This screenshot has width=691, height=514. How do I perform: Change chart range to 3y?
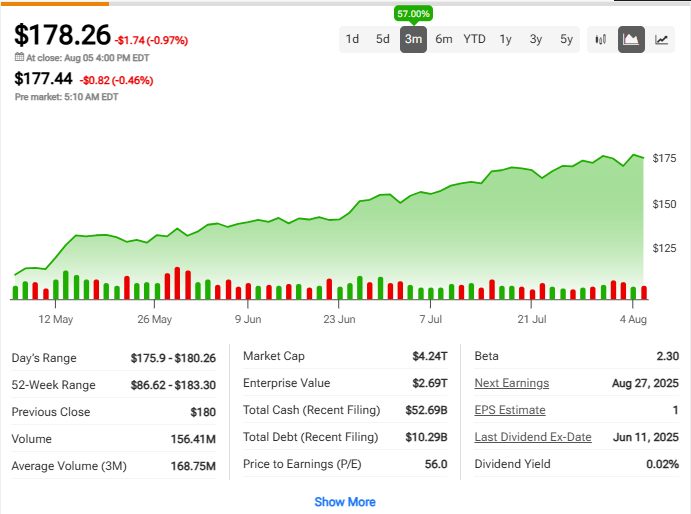pos(536,39)
